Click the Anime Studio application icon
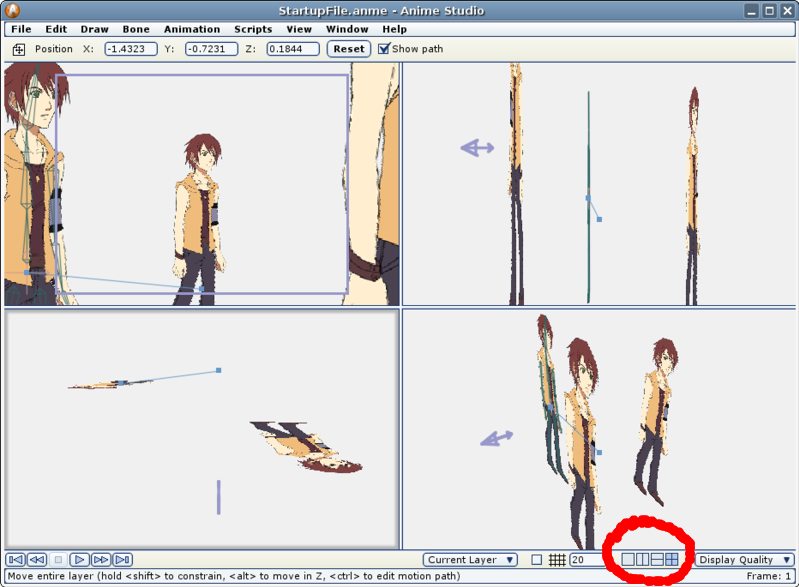799x587 pixels. pyautogui.click(x=12, y=10)
